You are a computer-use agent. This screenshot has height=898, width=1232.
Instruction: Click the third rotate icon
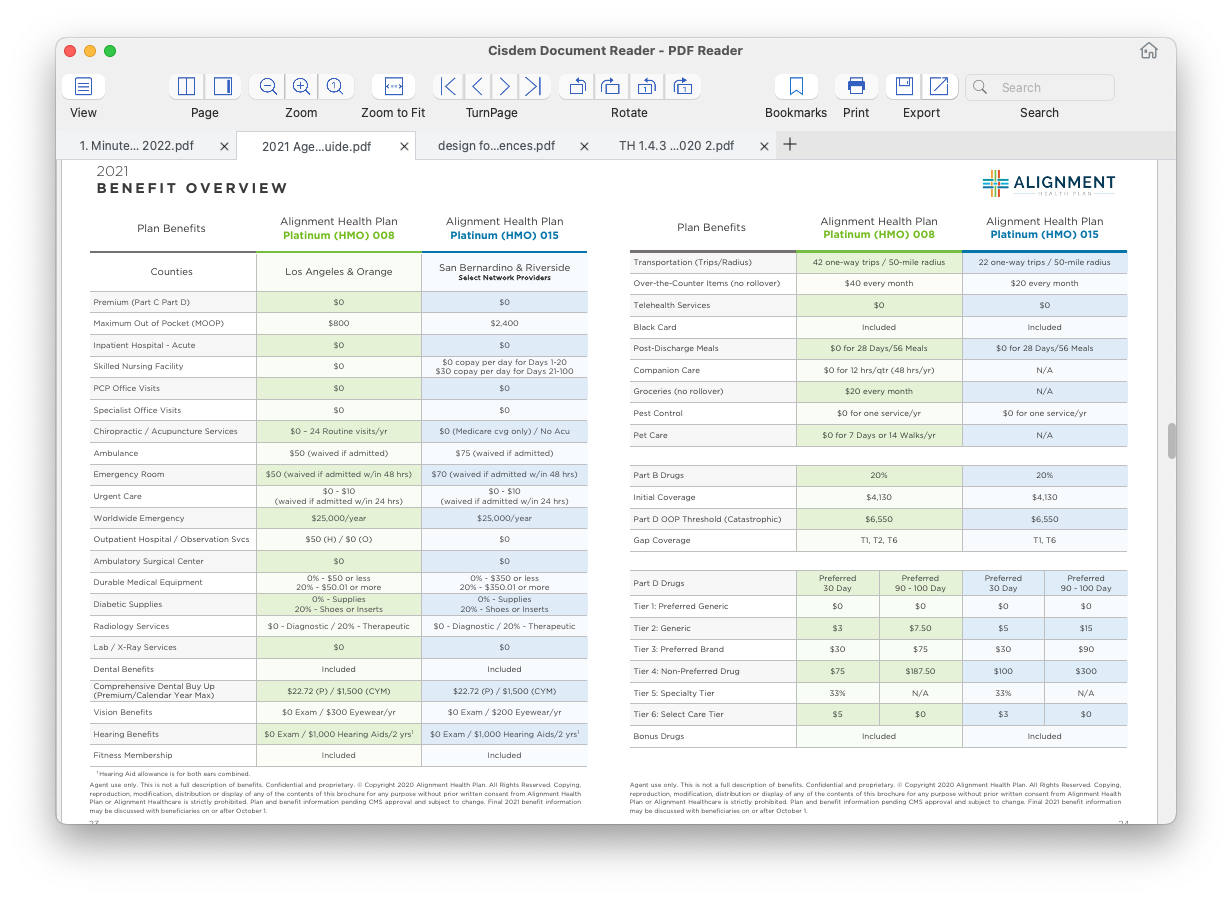(647, 86)
